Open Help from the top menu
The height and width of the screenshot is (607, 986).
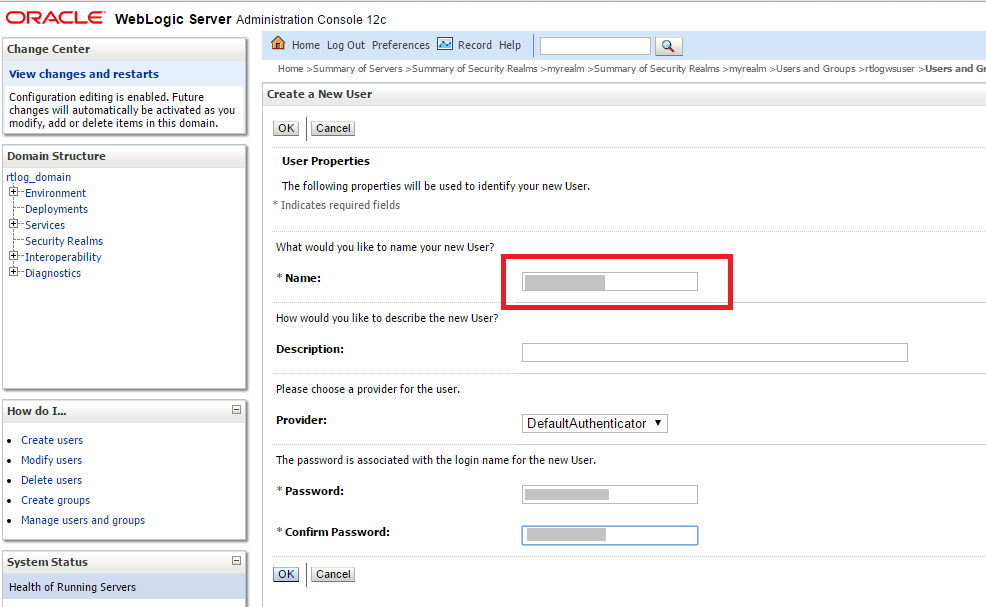click(x=510, y=45)
